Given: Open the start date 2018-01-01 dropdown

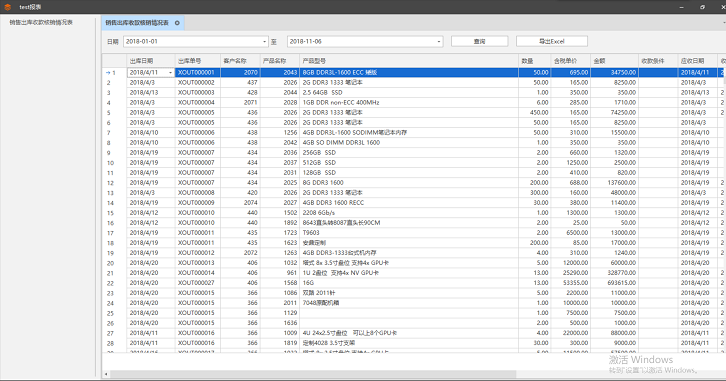Looking at the screenshot, I should [264, 42].
